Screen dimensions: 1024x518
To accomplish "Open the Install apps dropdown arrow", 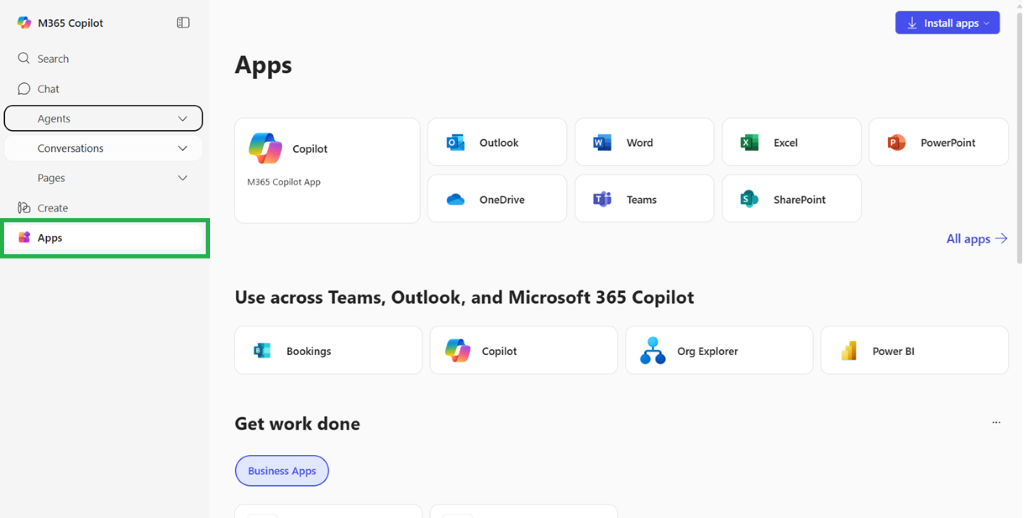I will click(x=987, y=24).
